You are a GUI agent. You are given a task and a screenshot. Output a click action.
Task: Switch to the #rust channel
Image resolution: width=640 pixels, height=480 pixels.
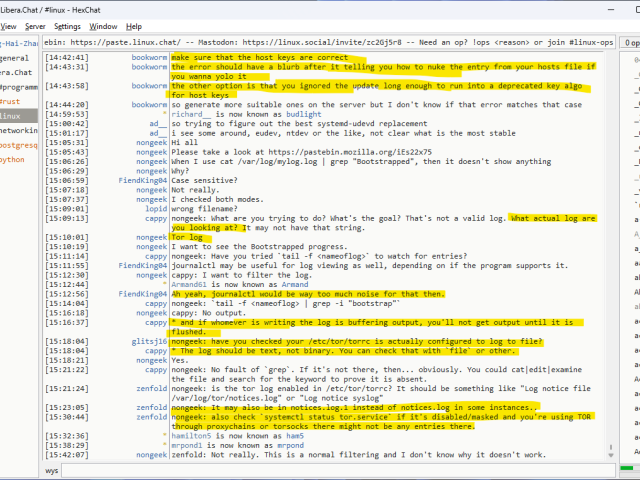(x=12, y=102)
